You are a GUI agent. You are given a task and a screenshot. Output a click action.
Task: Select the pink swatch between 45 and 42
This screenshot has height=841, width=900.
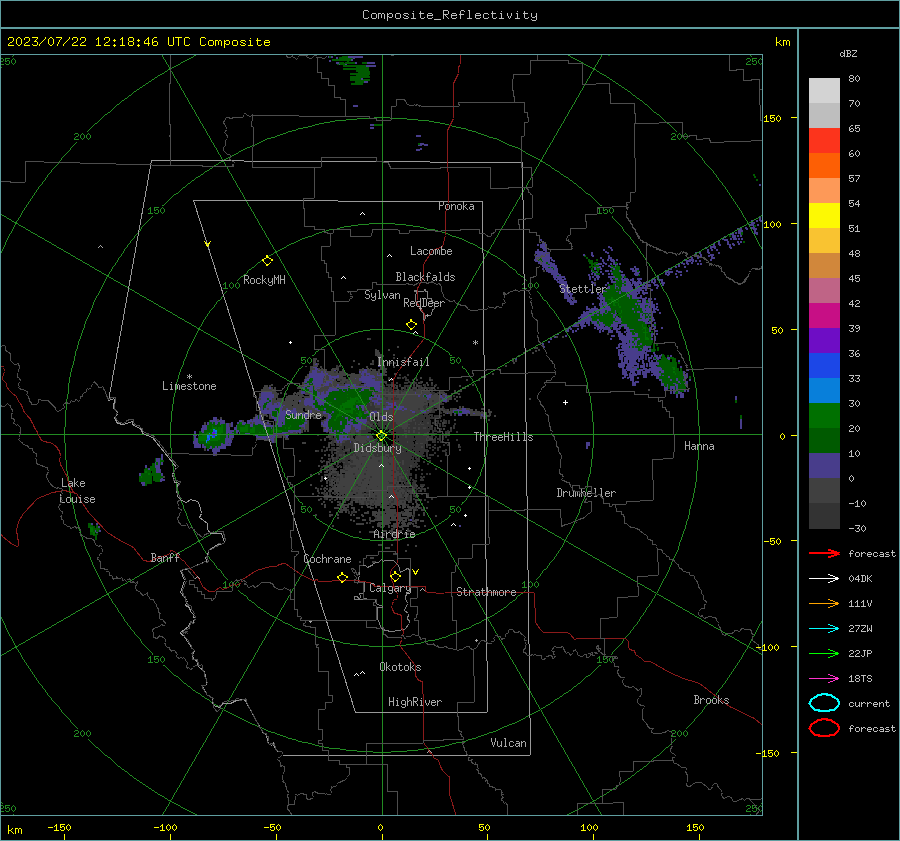pos(824,290)
